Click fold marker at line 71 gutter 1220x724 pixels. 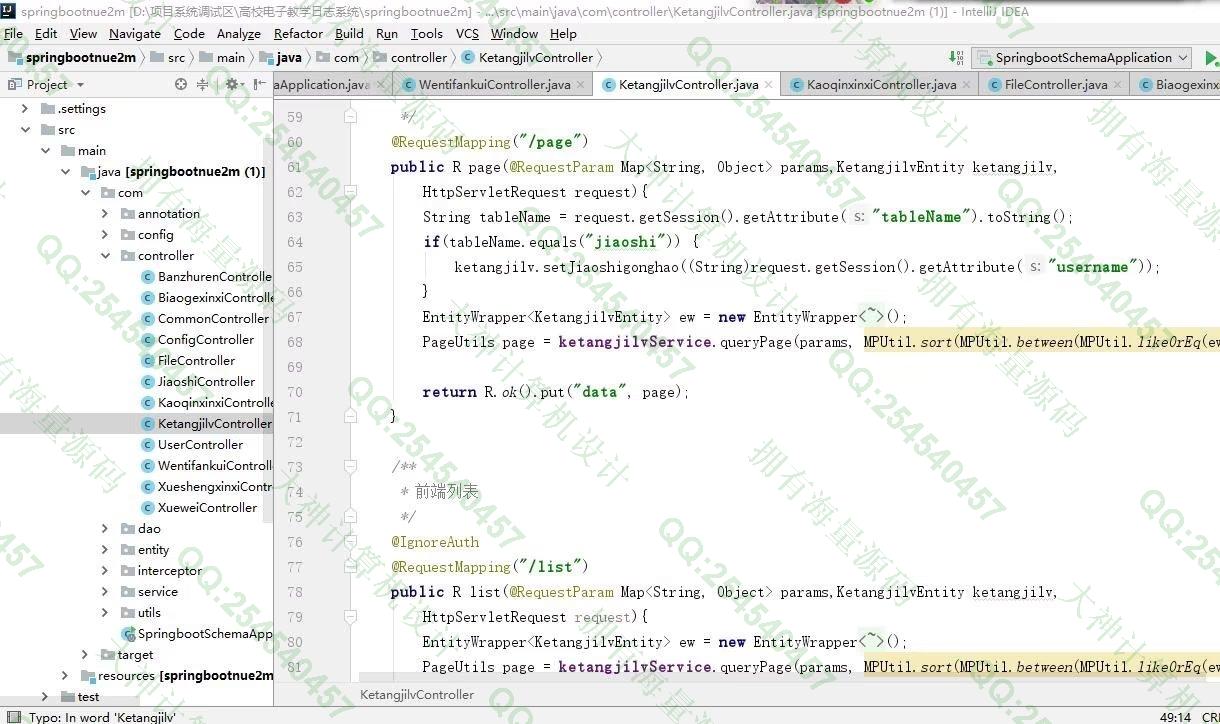tap(350, 417)
